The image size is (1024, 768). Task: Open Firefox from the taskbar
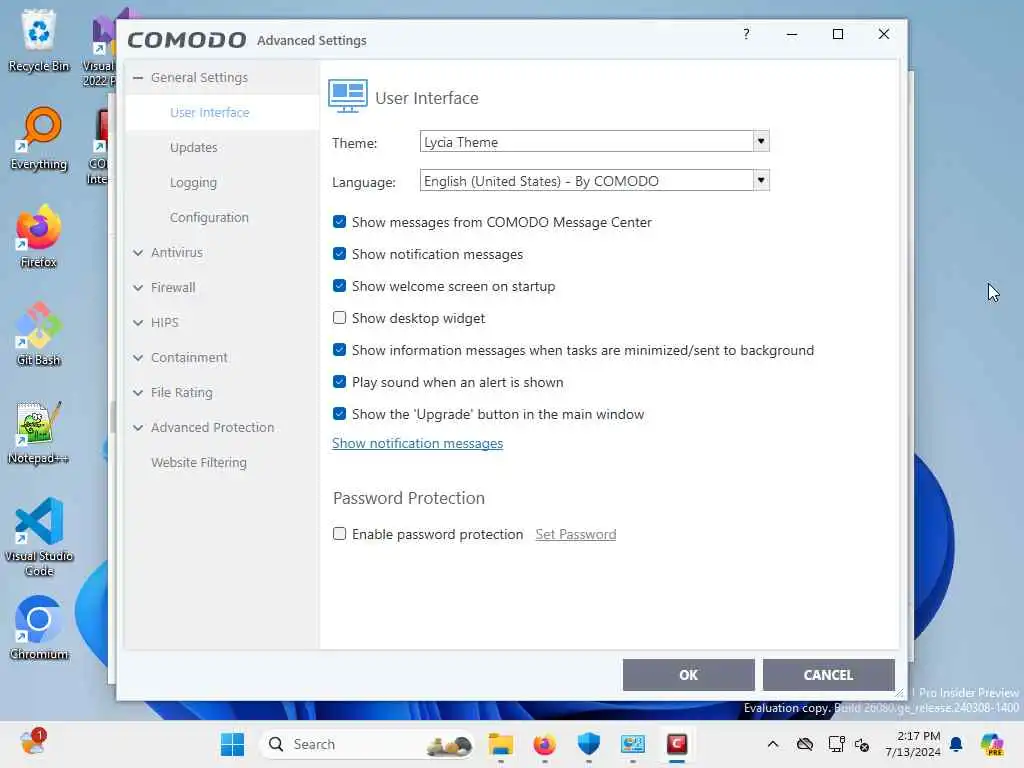[545, 744]
